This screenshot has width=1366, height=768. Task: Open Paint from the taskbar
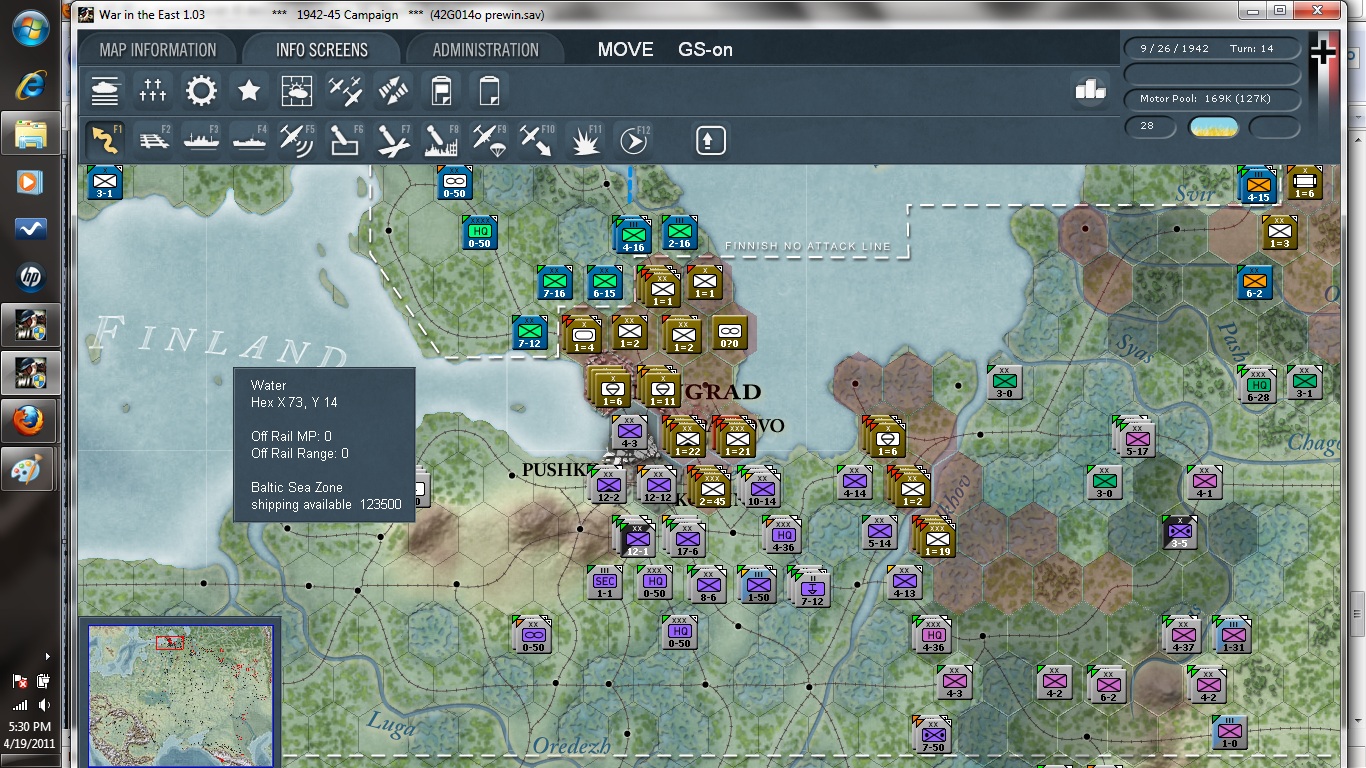pos(30,468)
